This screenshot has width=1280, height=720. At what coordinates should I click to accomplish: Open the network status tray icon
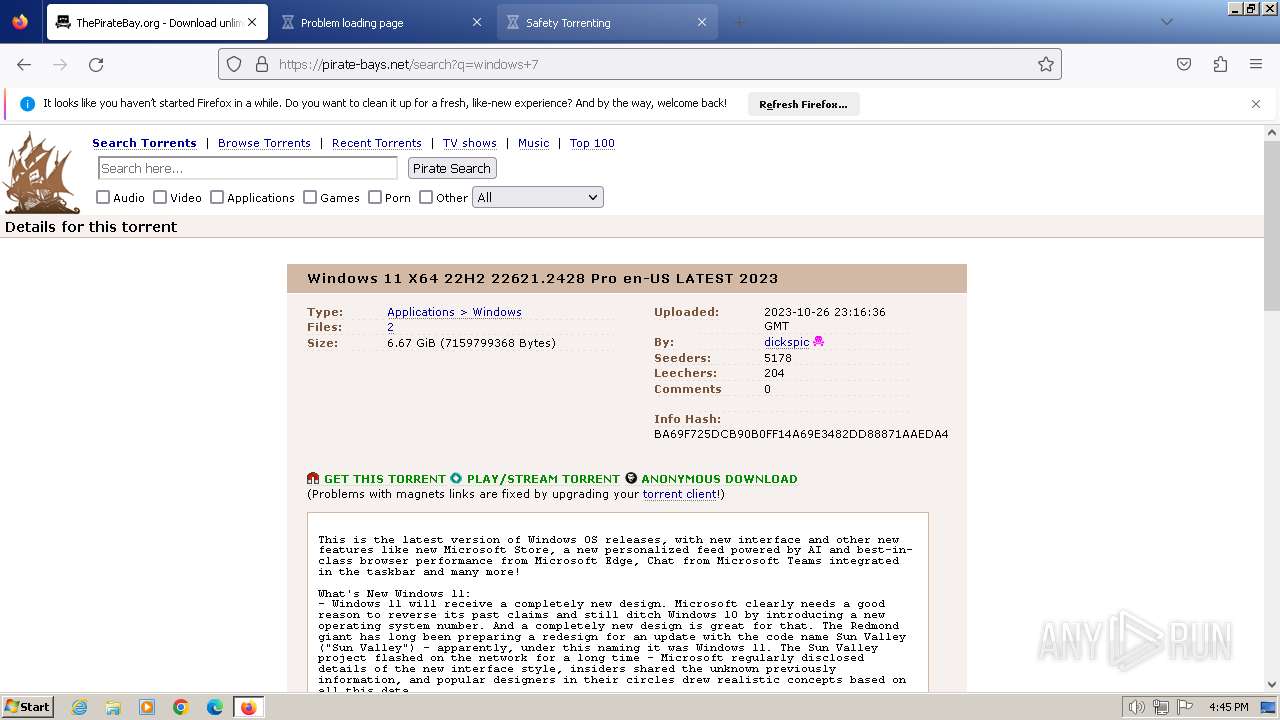tap(1161, 707)
